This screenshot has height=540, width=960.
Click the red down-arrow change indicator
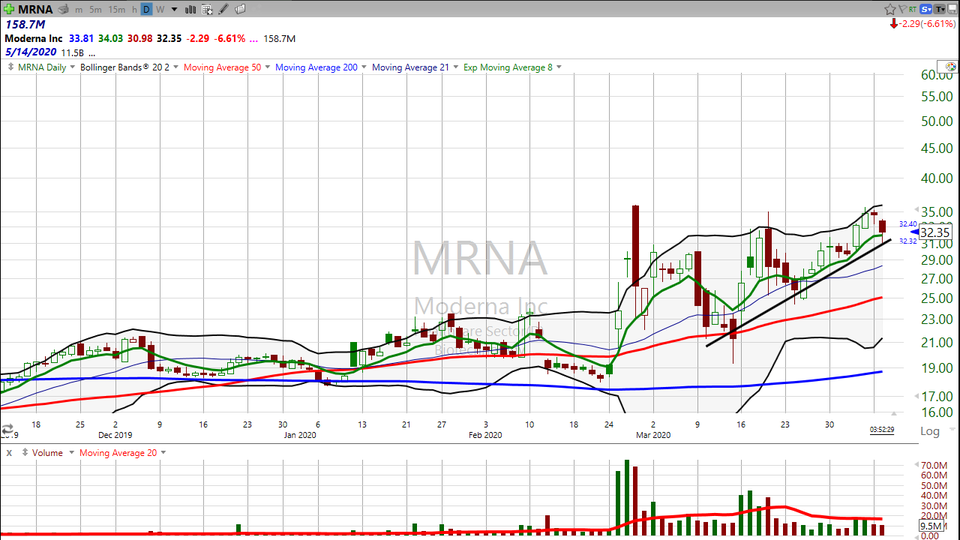[x=894, y=24]
